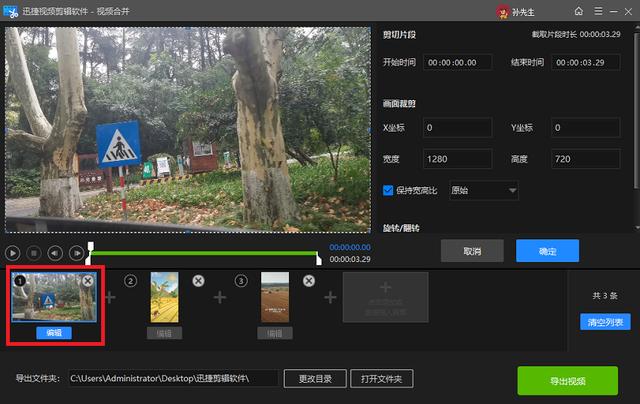Click 编辑 under clip 2

point(164,333)
